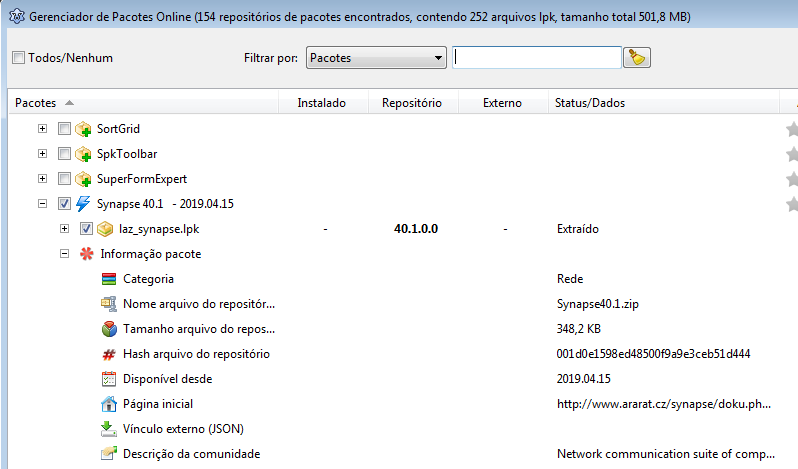Collapse the Synapse 40.1 tree node
Image resolution: width=798 pixels, height=469 pixels.
42,203
